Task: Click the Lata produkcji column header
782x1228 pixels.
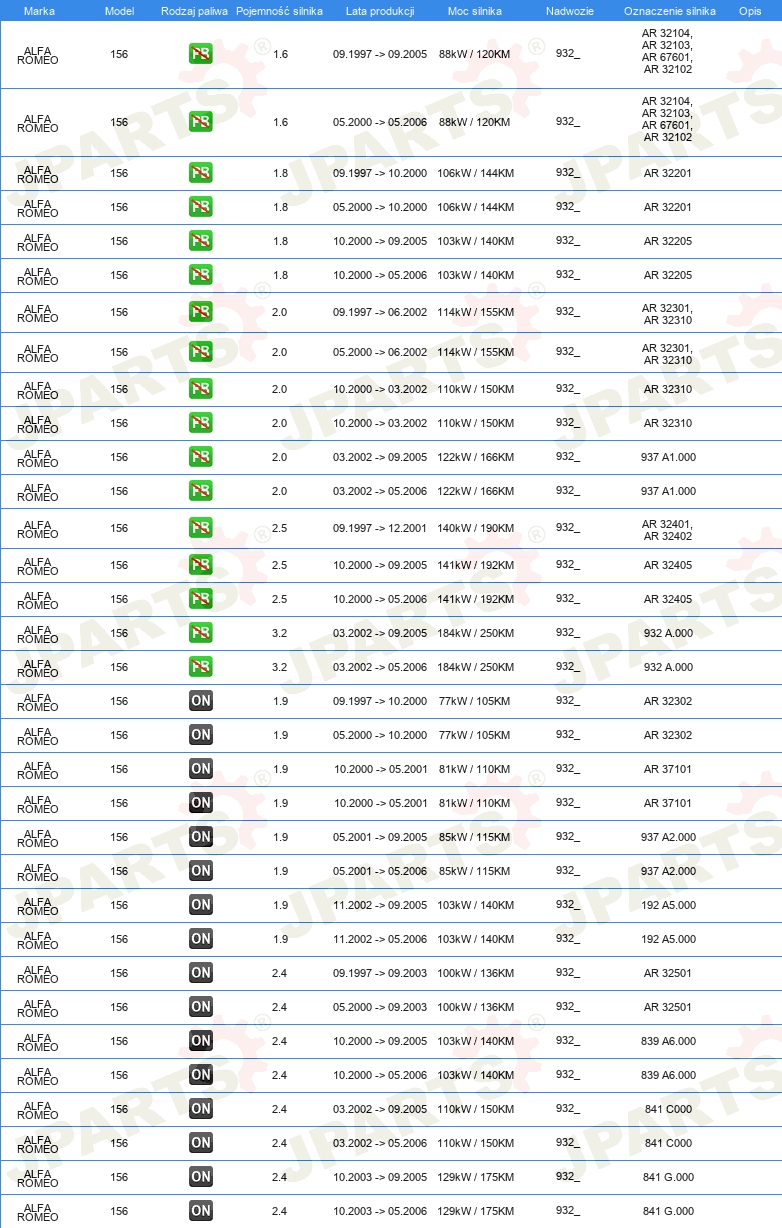Action: [380, 10]
